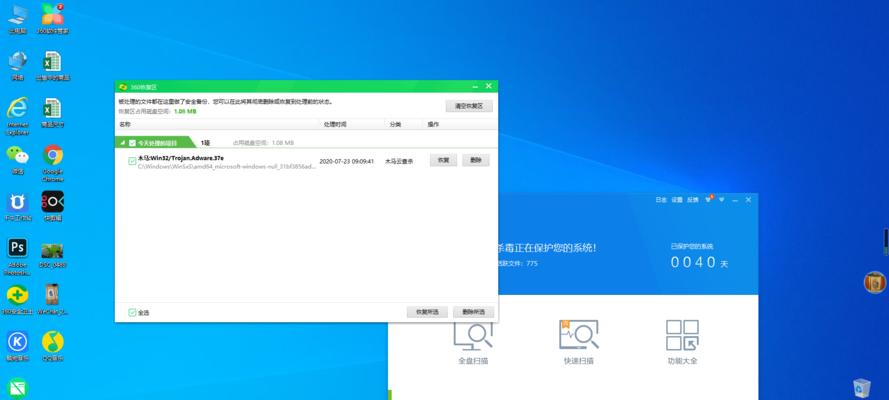Open the Recycle Bin on the desktop

pos(862,388)
